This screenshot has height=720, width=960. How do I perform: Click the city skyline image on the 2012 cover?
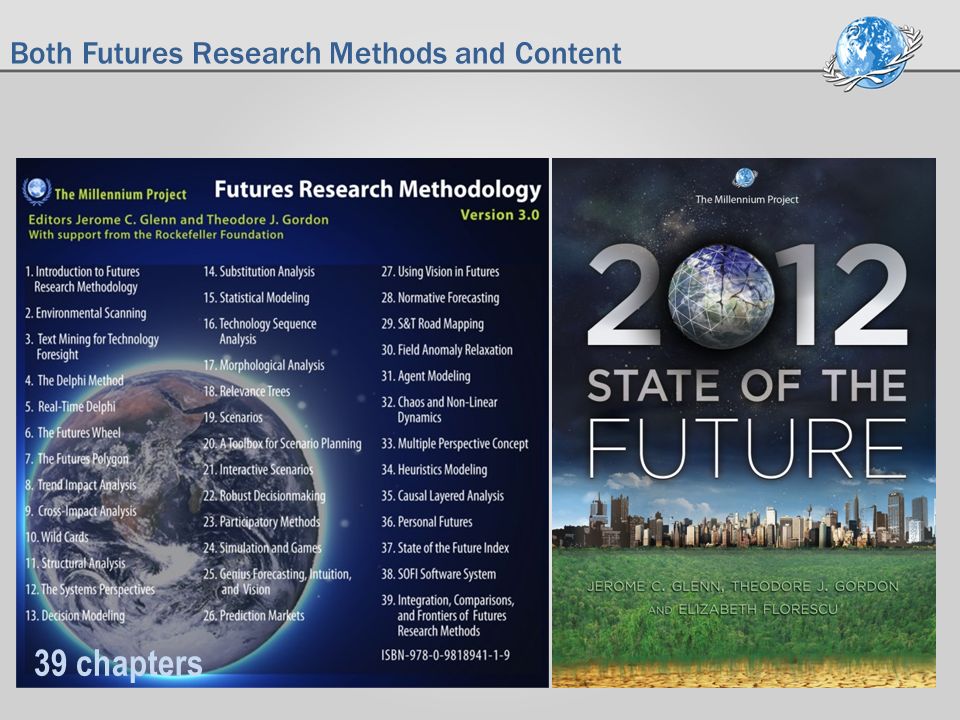pyautogui.click(x=744, y=518)
